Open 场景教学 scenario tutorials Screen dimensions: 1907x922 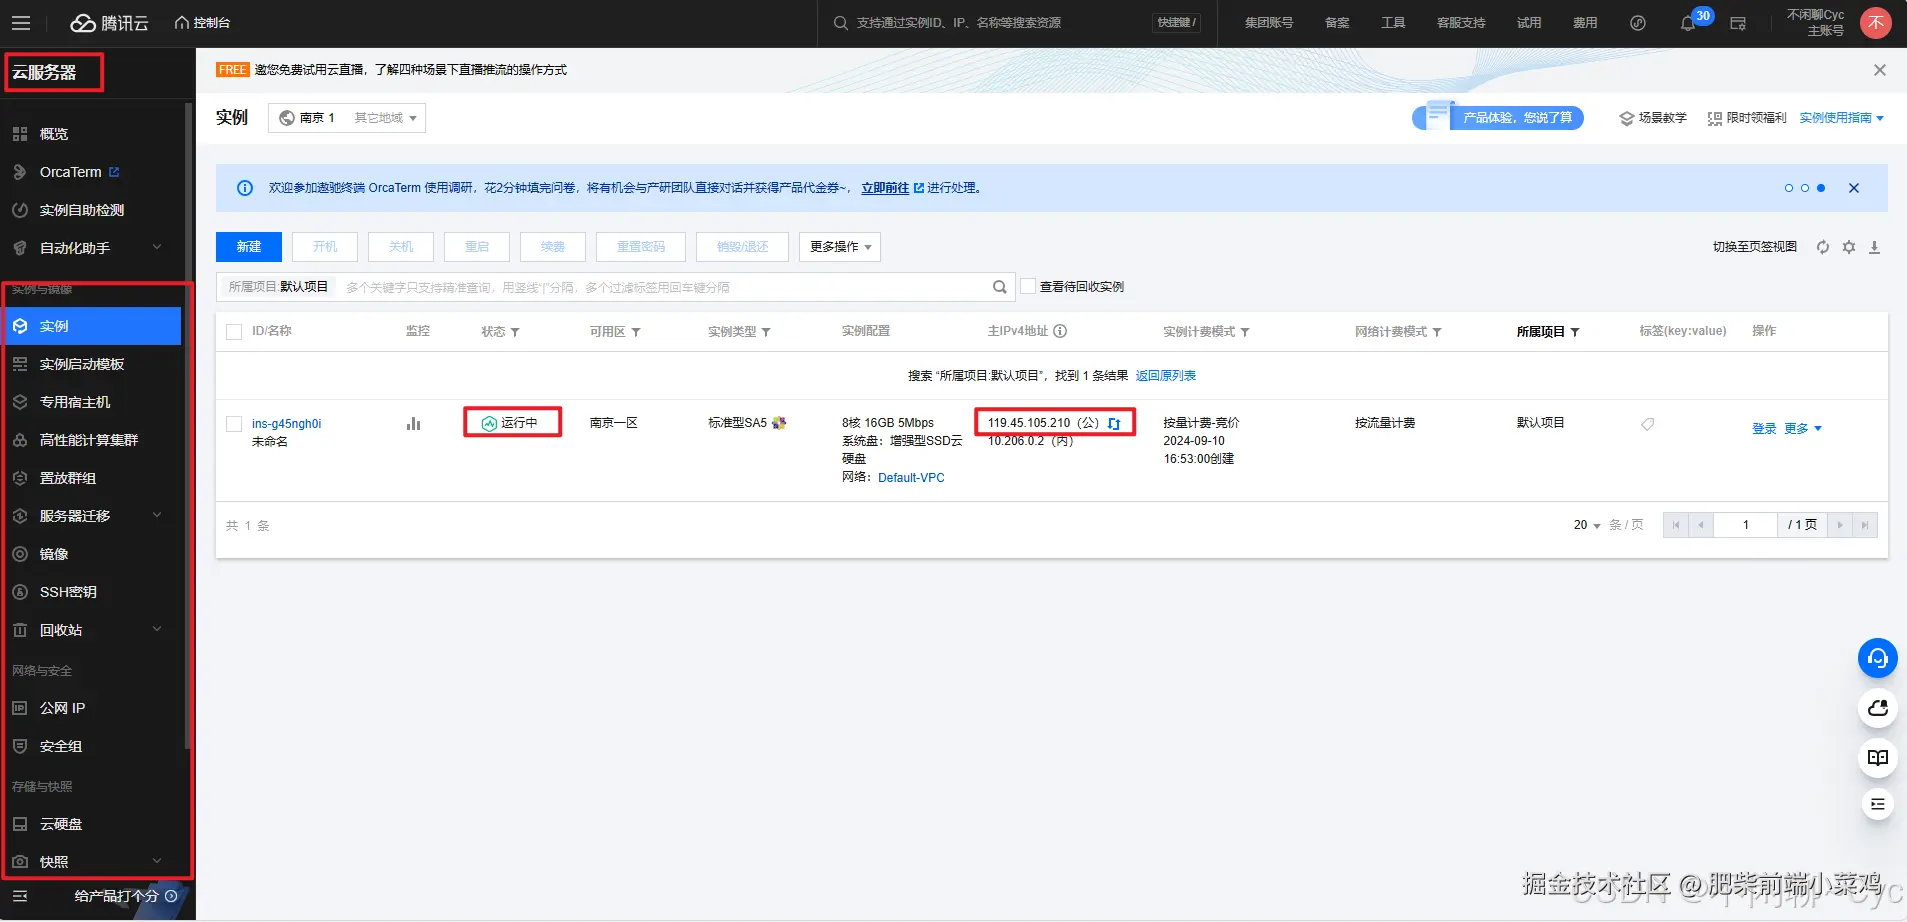click(x=1653, y=118)
